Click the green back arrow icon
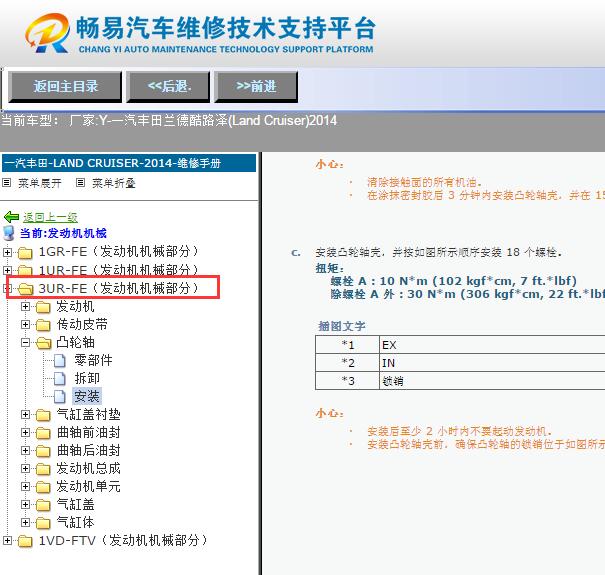 (x=11, y=217)
